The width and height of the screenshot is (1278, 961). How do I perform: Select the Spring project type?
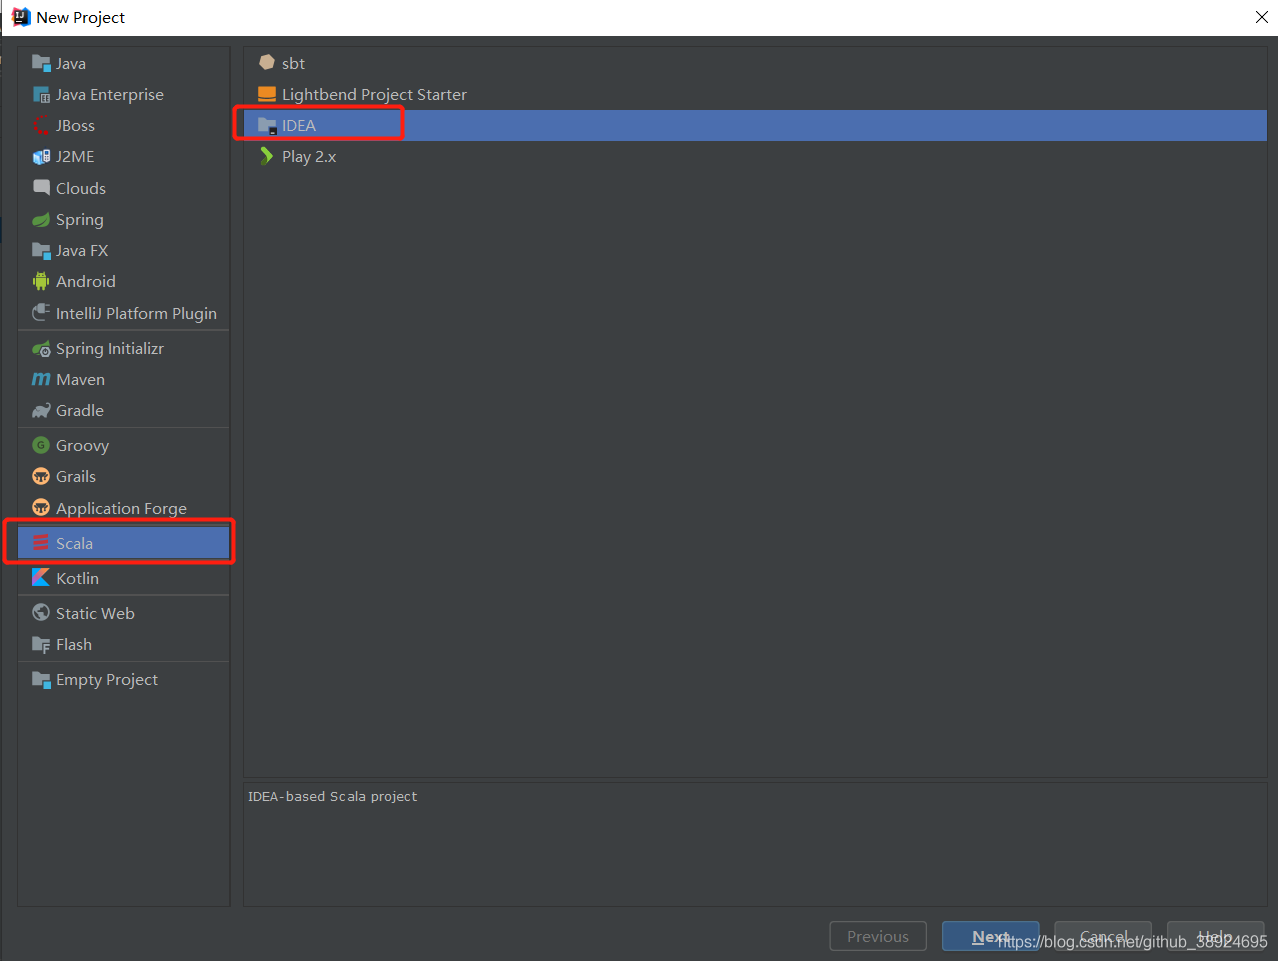pos(123,219)
